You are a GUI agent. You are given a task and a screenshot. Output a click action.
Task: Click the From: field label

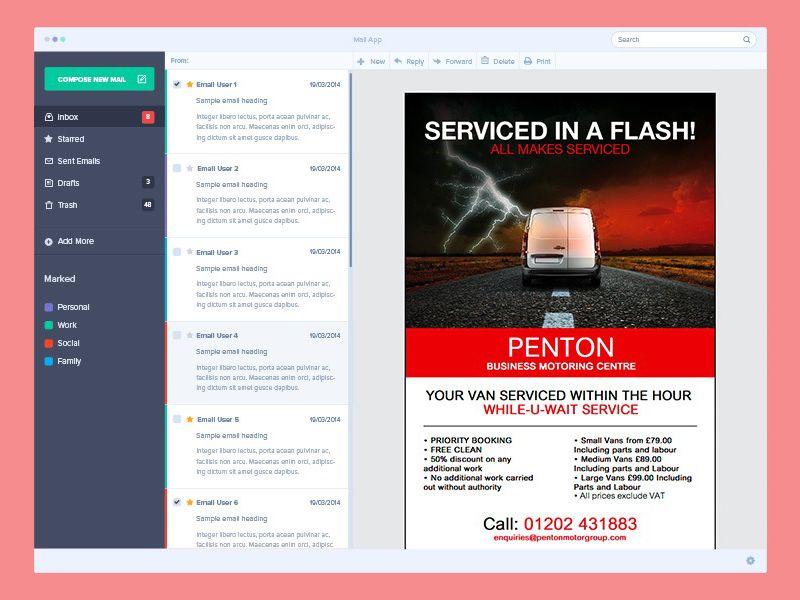coord(180,60)
